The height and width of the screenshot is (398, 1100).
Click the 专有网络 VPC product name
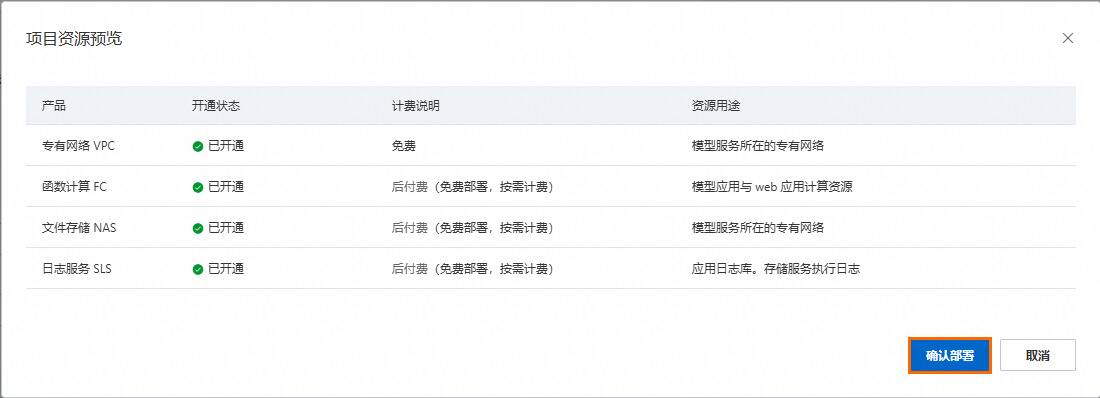[78, 146]
